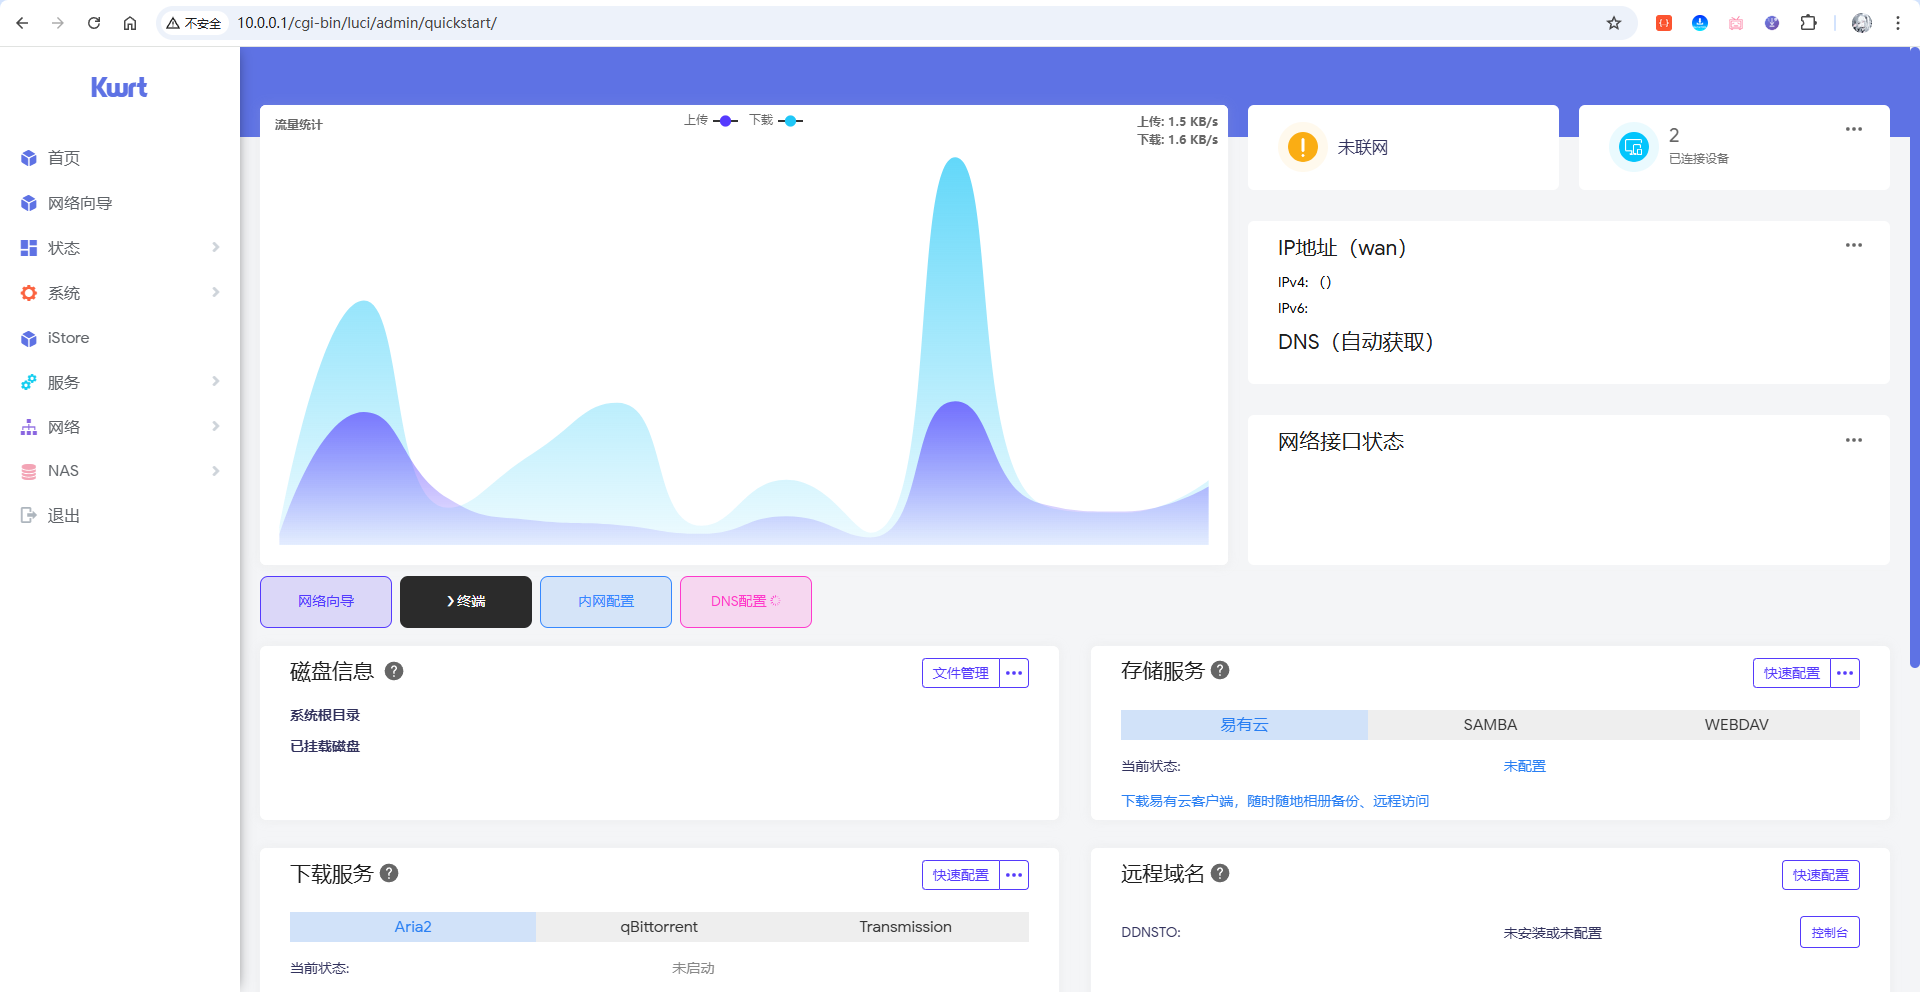The height and width of the screenshot is (992, 1920).
Task: Click help icon next to 下载服务
Action: (x=389, y=873)
